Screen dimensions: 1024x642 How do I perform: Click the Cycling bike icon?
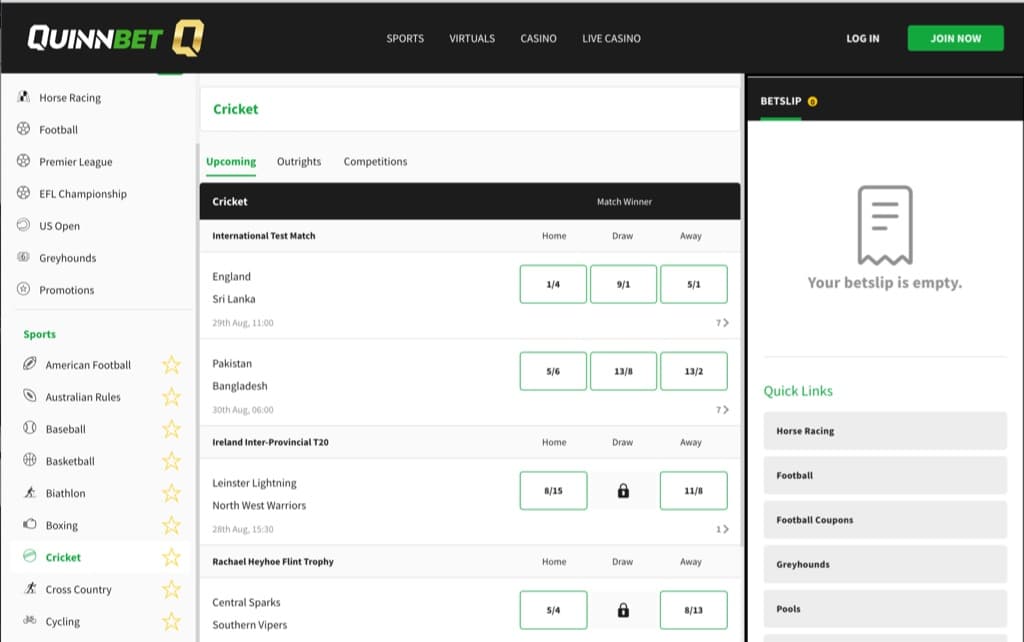(x=29, y=620)
